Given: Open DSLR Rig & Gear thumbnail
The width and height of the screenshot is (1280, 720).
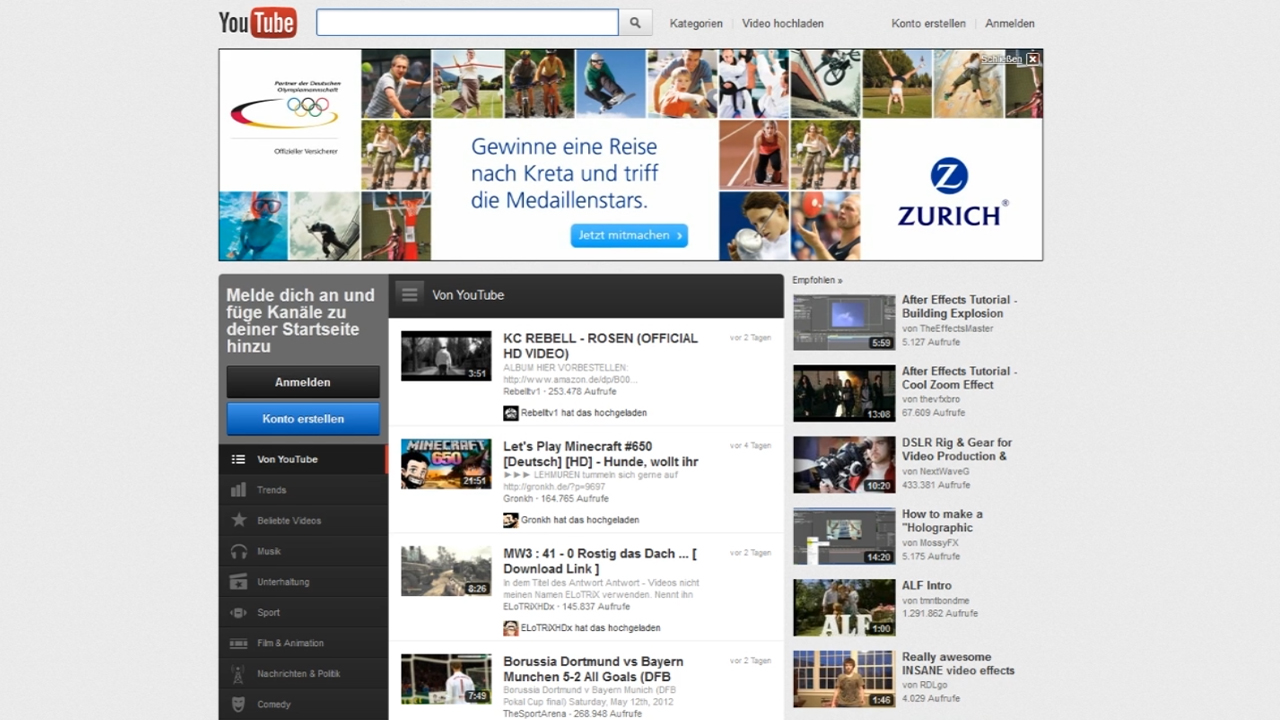Looking at the screenshot, I should pyautogui.click(x=844, y=465).
